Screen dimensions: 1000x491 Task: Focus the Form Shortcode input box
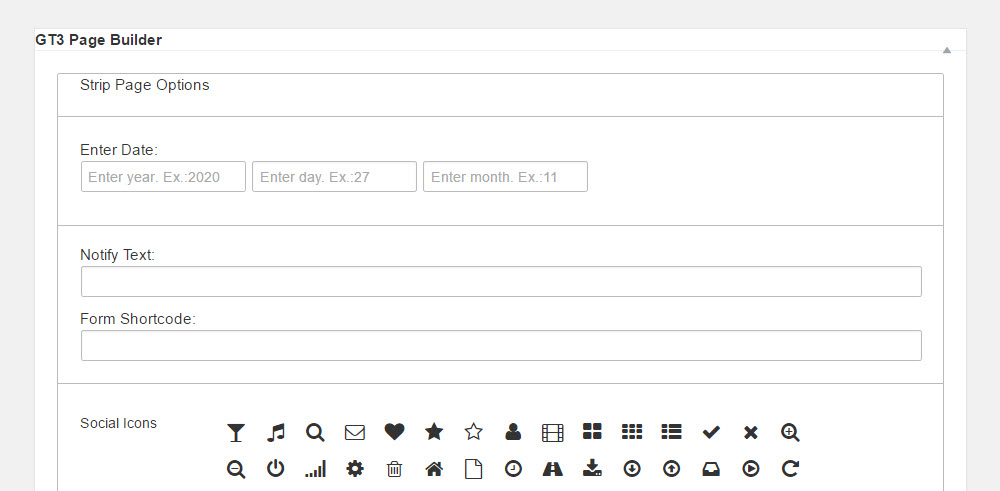pyautogui.click(x=501, y=346)
